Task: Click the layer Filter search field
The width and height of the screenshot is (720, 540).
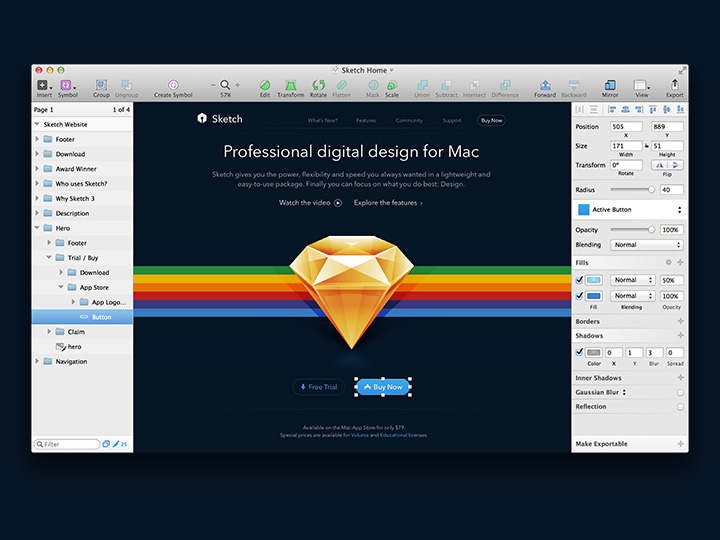Action: 67,444
